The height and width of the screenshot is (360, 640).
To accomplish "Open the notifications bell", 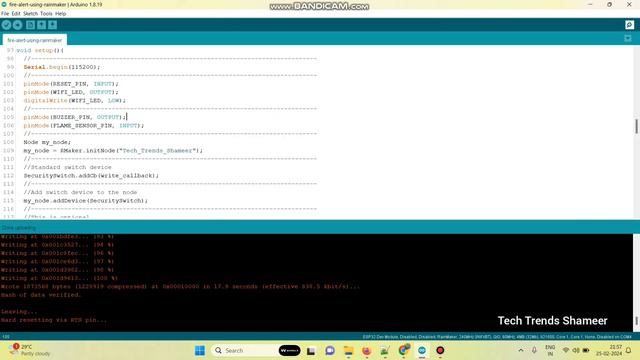I will 629,350.
